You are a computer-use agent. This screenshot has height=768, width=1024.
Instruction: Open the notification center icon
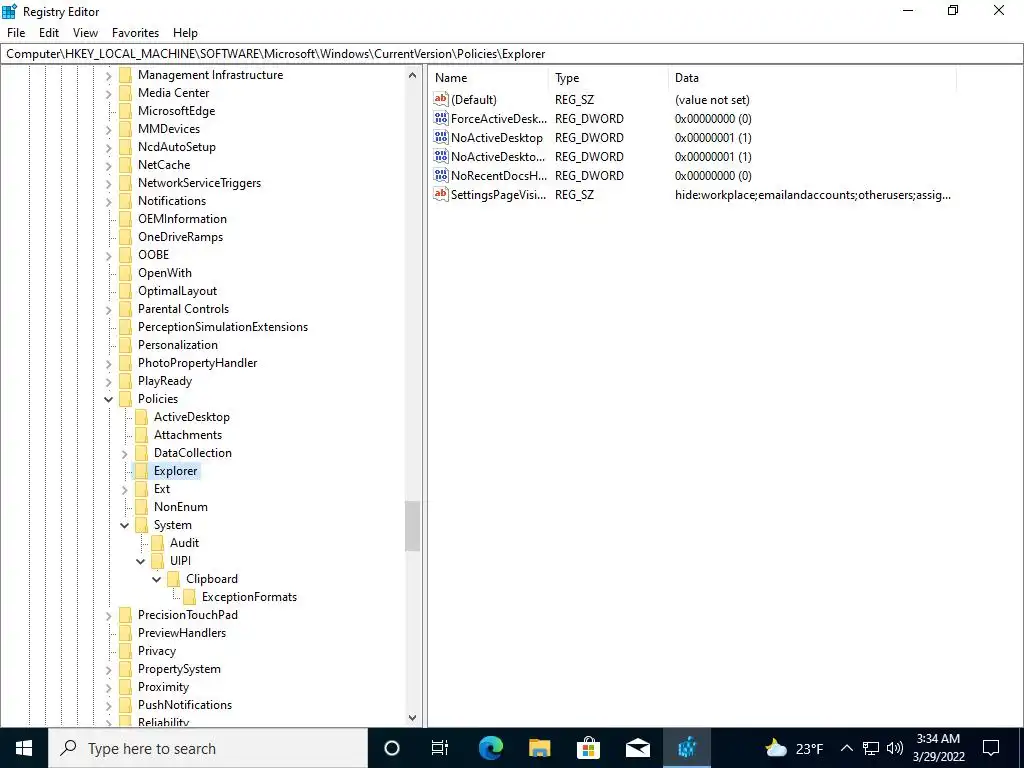click(x=991, y=748)
